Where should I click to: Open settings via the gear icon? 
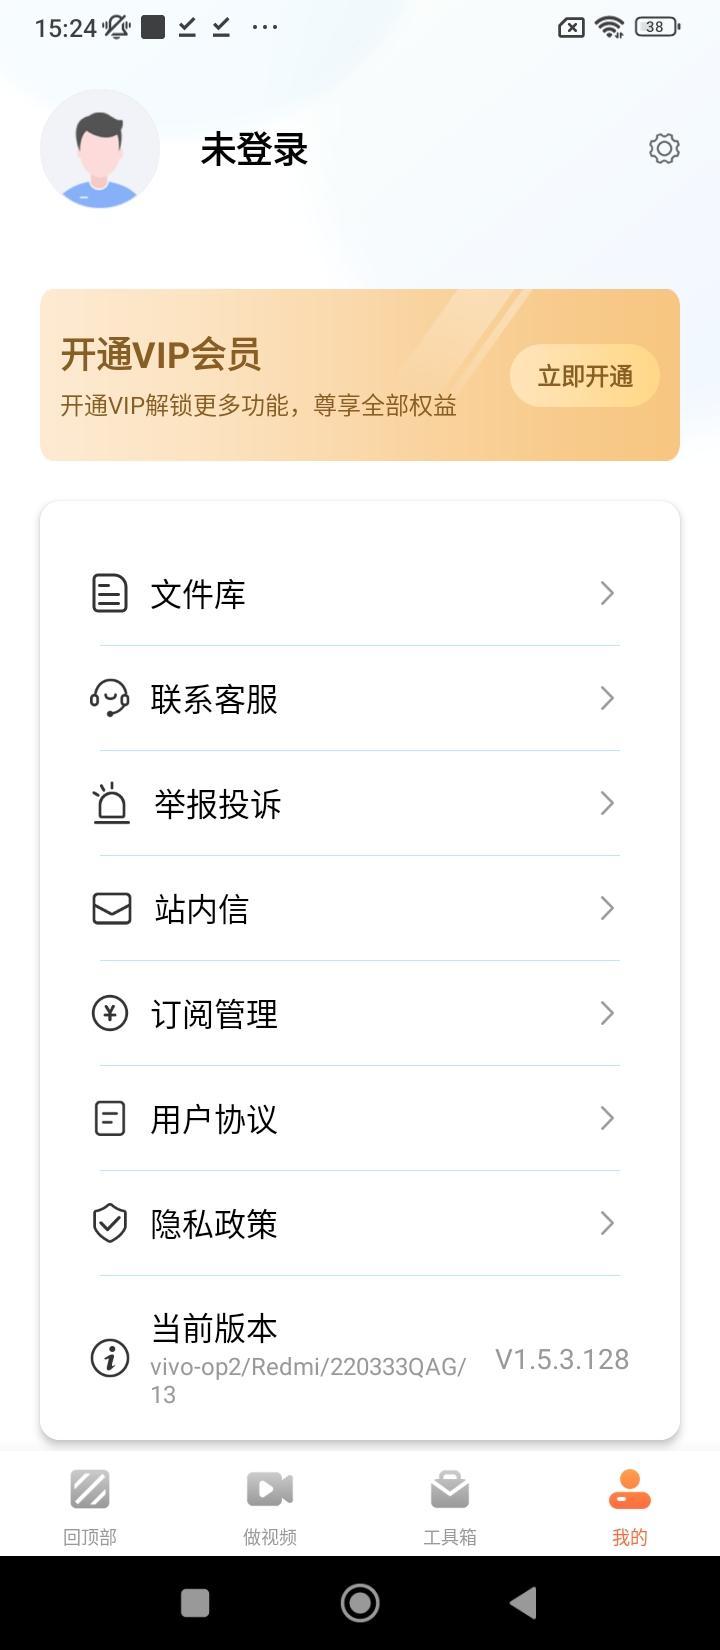pyautogui.click(x=664, y=149)
